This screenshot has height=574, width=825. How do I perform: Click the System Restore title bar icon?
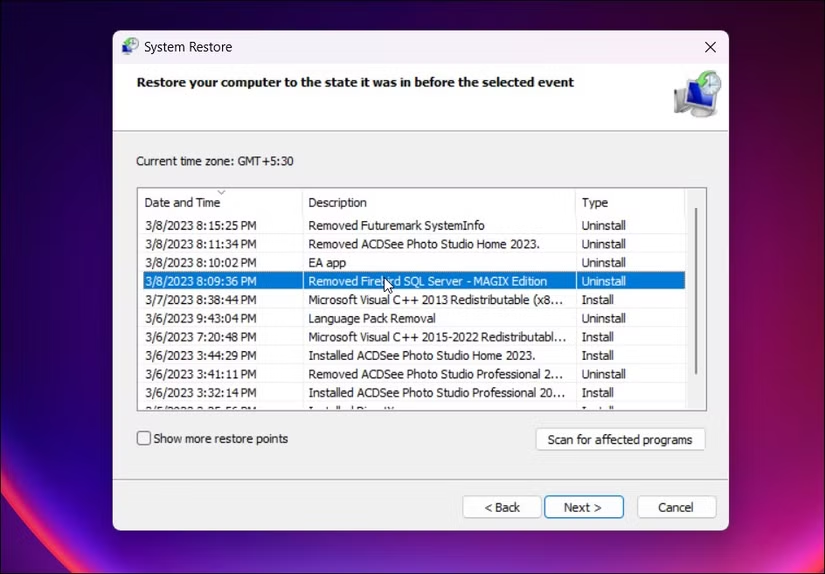130,46
